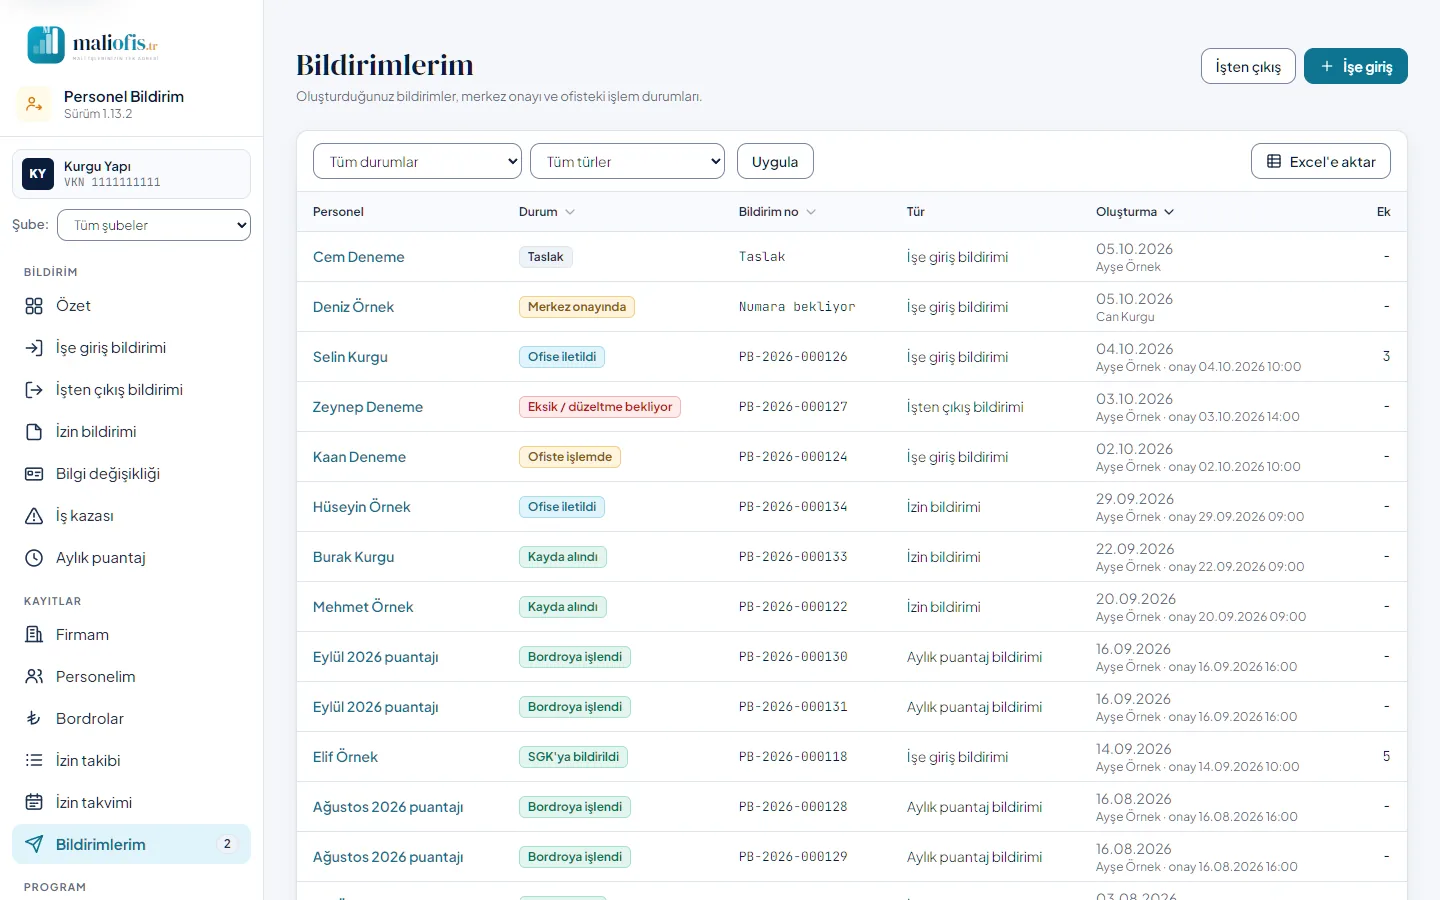Expand the Tüm şubeler branch selector
This screenshot has height=900, width=1440.
coord(154,225)
